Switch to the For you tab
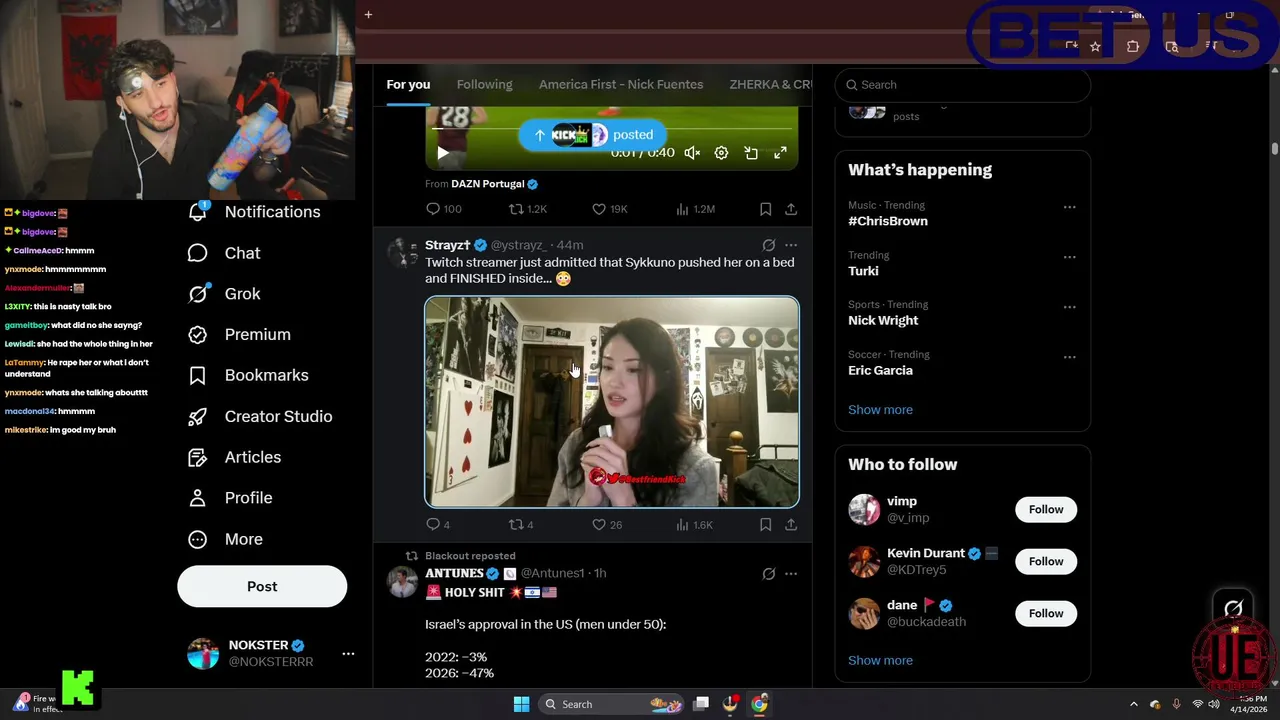The width and height of the screenshot is (1280, 720). [x=408, y=85]
